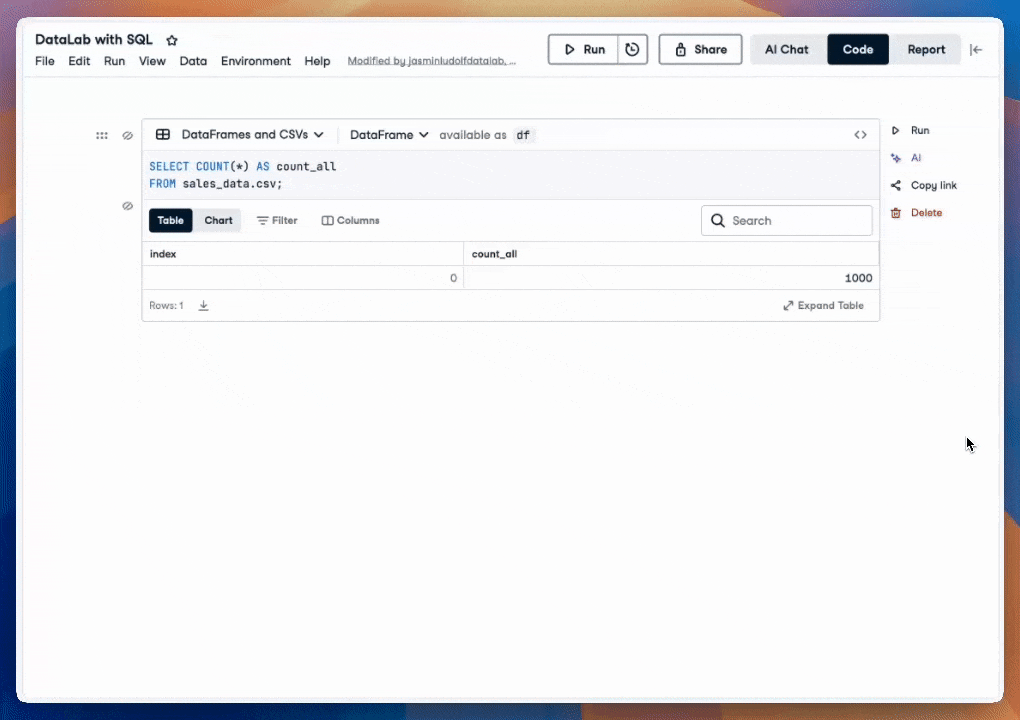Image resolution: width=1020 pixels, height=720 pixels.
Task: Open the run history clock icon
Action: [x=632, y=49]
